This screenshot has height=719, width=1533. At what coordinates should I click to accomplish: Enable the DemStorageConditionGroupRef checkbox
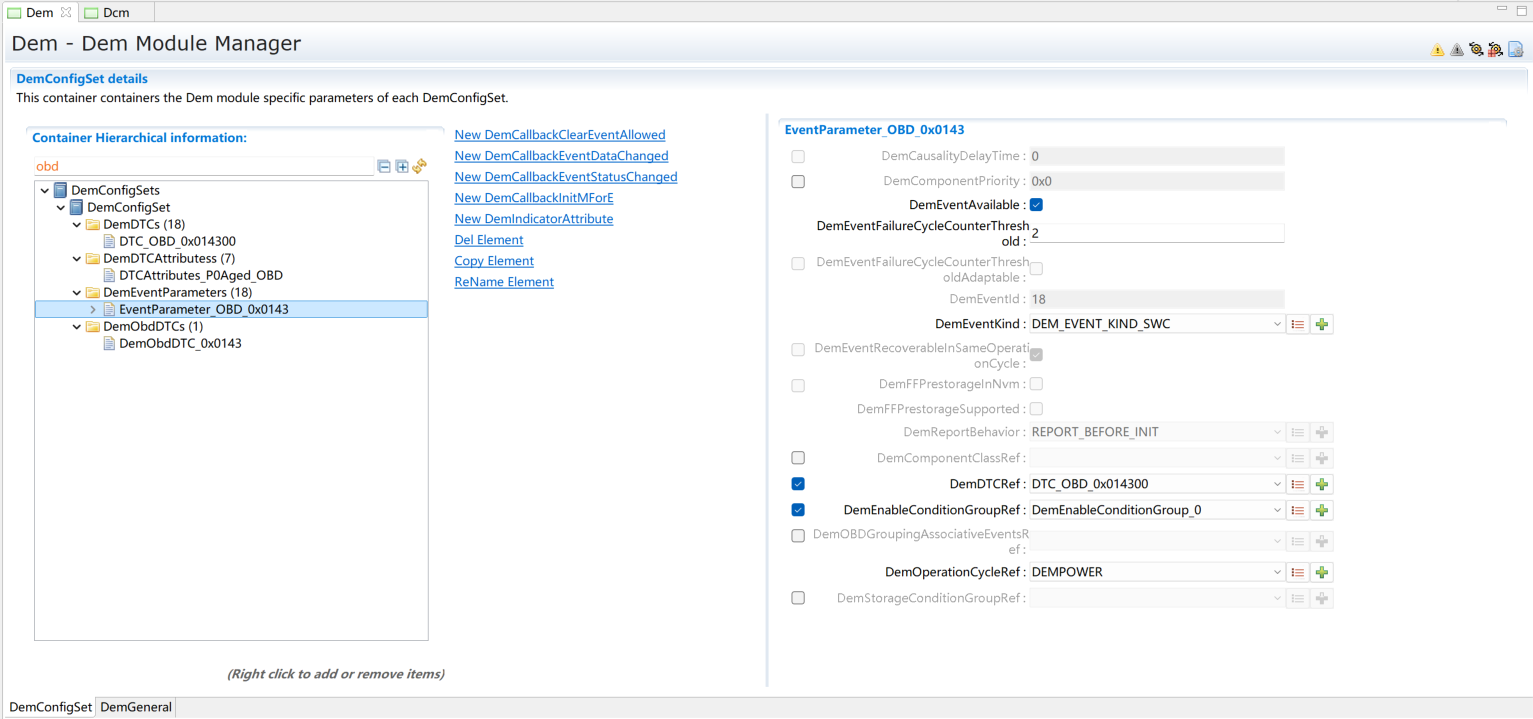[798, 598]
